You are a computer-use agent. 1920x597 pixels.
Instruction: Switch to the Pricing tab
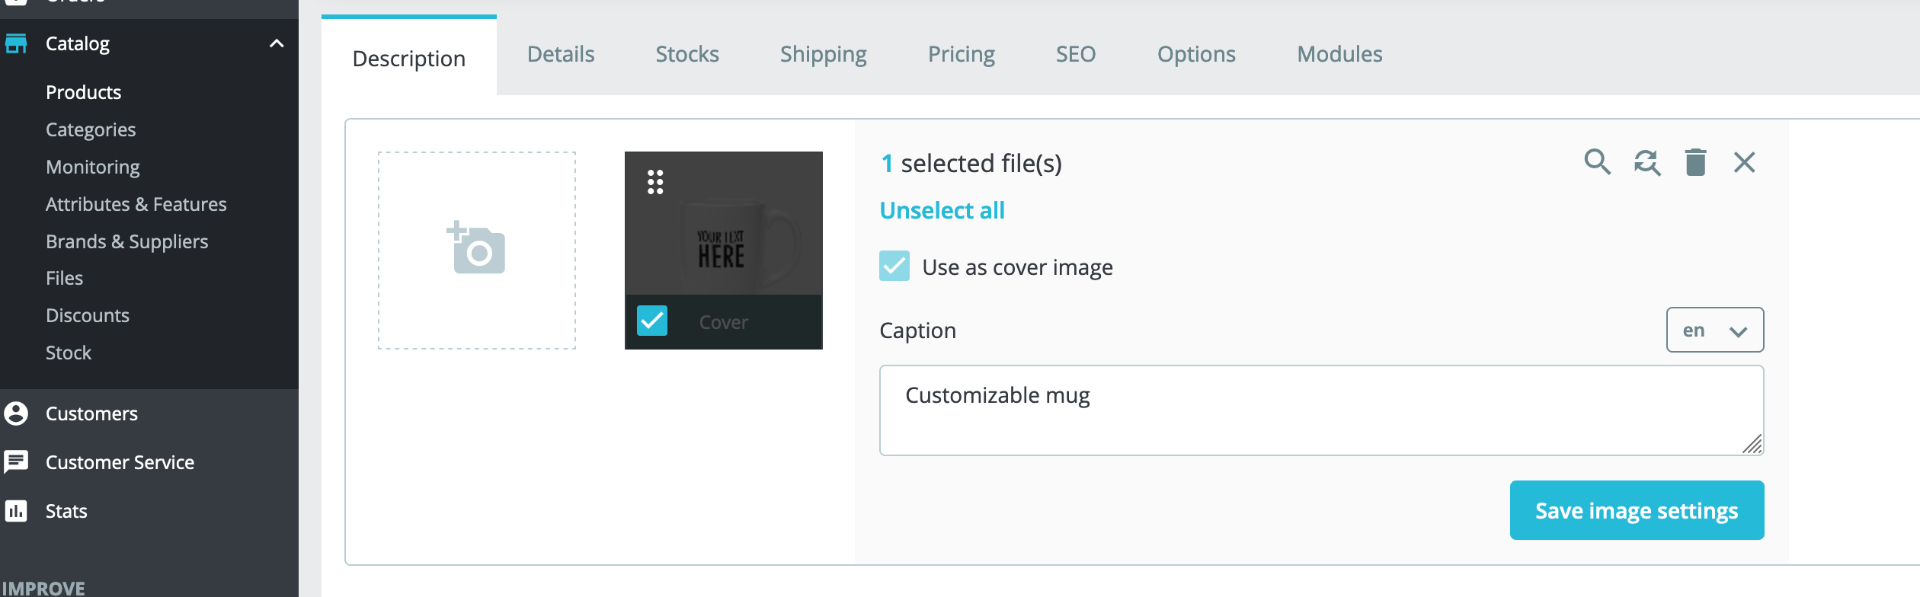961,54
